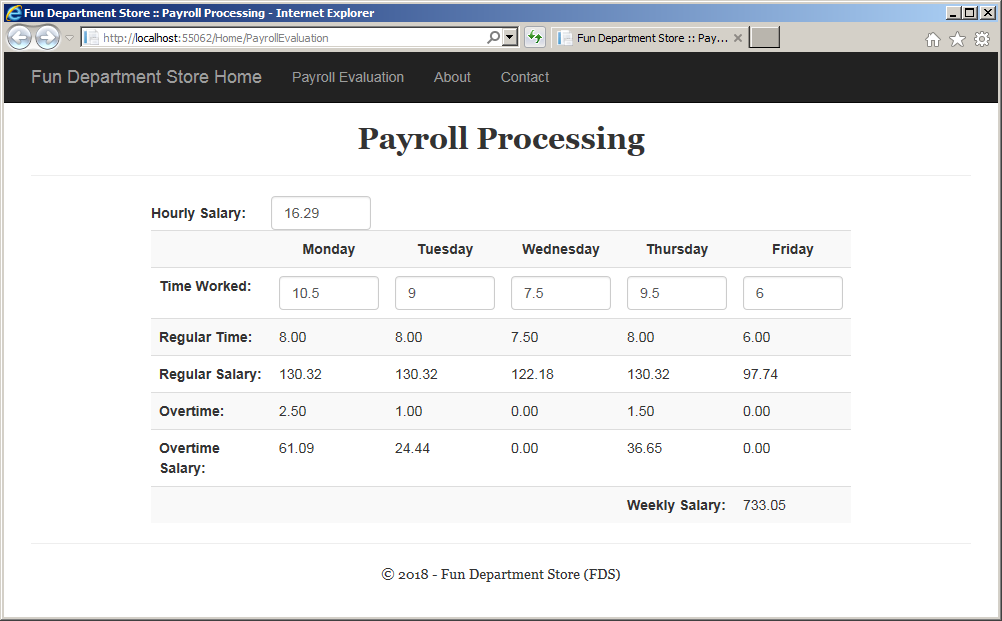Viewport: 1002px width, 621px height.
Task: Click the Weekly Salary label
Action: click(x=676, y=505)
